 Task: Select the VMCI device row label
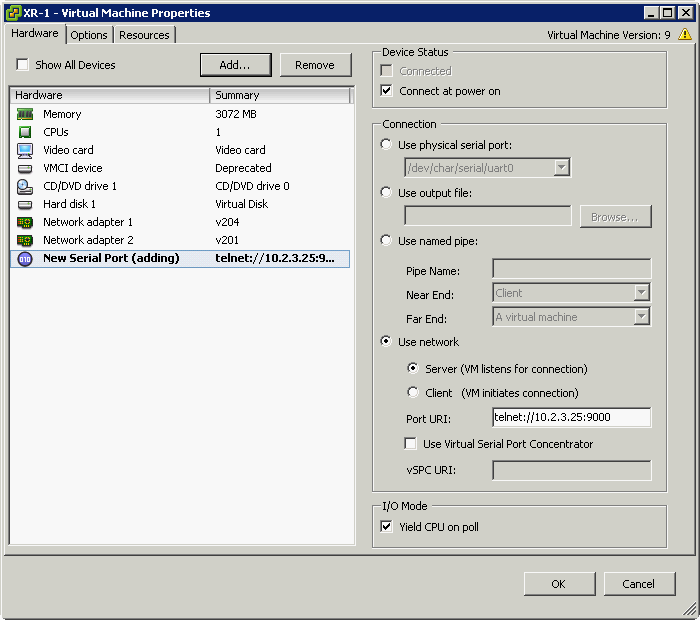tap(73, 168)
